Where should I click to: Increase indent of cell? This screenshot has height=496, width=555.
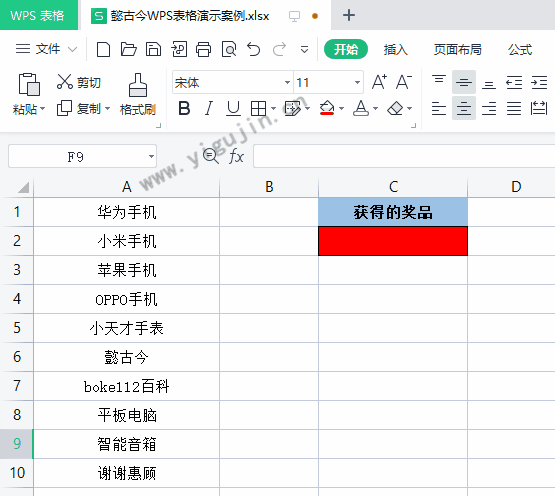(539, 82)
